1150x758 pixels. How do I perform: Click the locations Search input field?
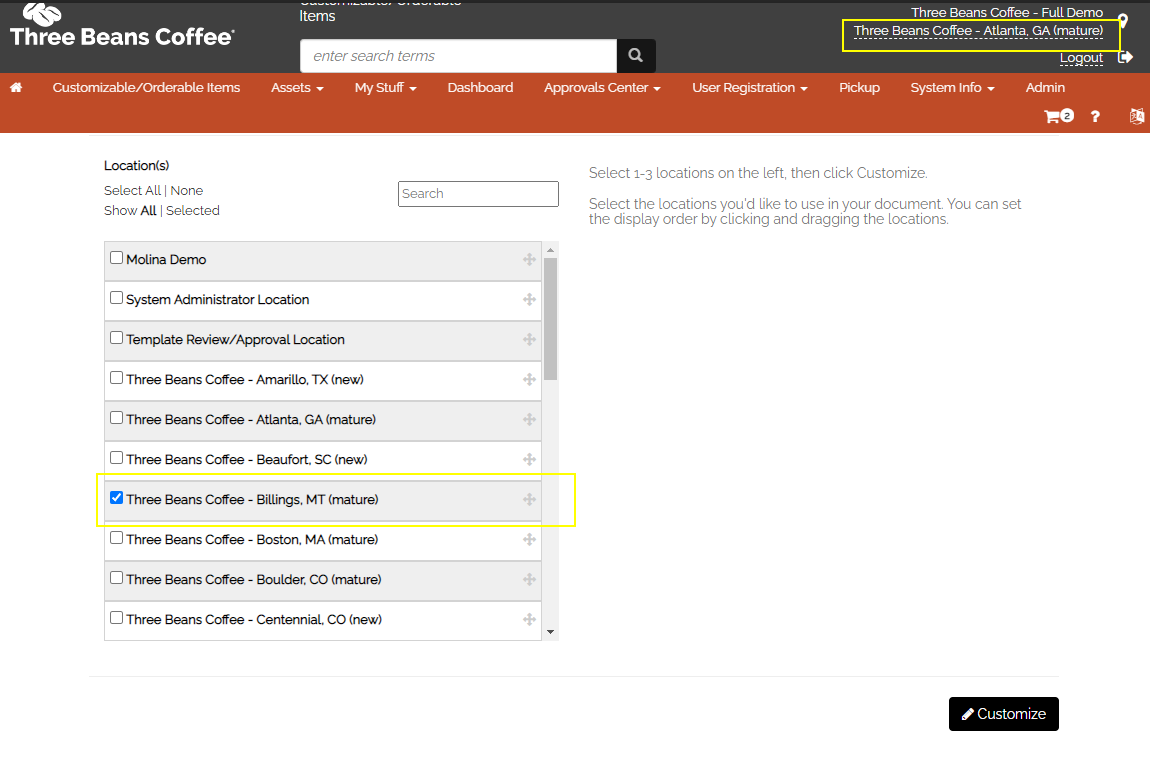pyautogui.click(x=478, y=194)
